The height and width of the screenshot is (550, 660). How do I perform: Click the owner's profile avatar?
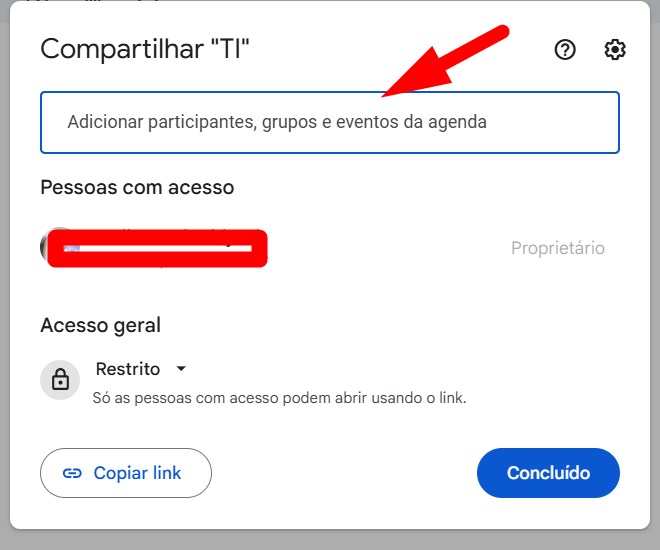pyautogui.click(x=50, y=244)
